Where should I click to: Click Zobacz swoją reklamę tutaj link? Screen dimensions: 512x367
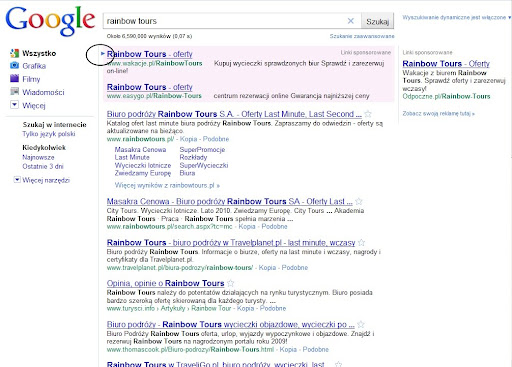438,113
